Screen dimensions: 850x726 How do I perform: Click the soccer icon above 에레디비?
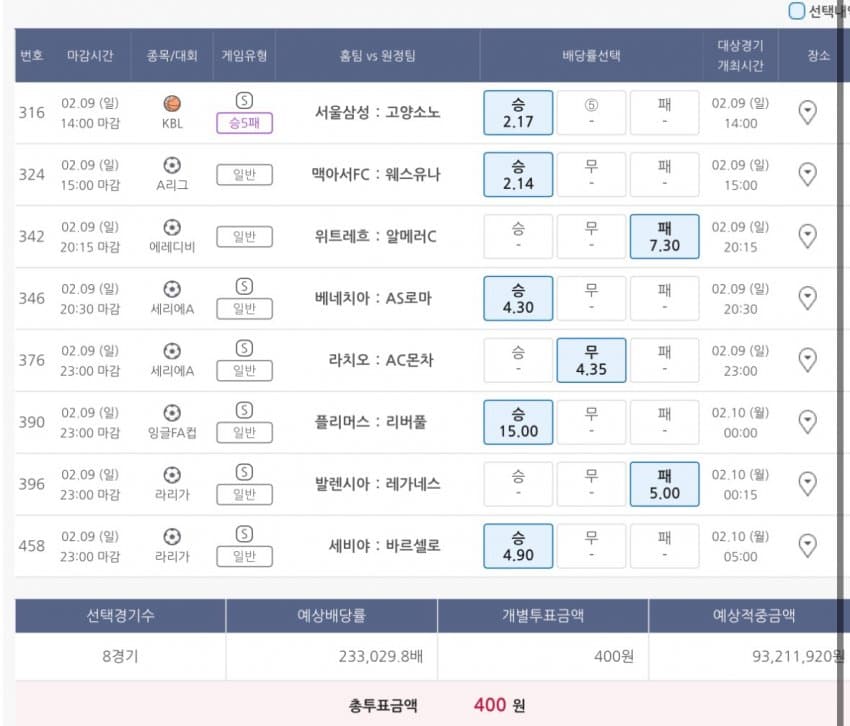coord(172,227)
